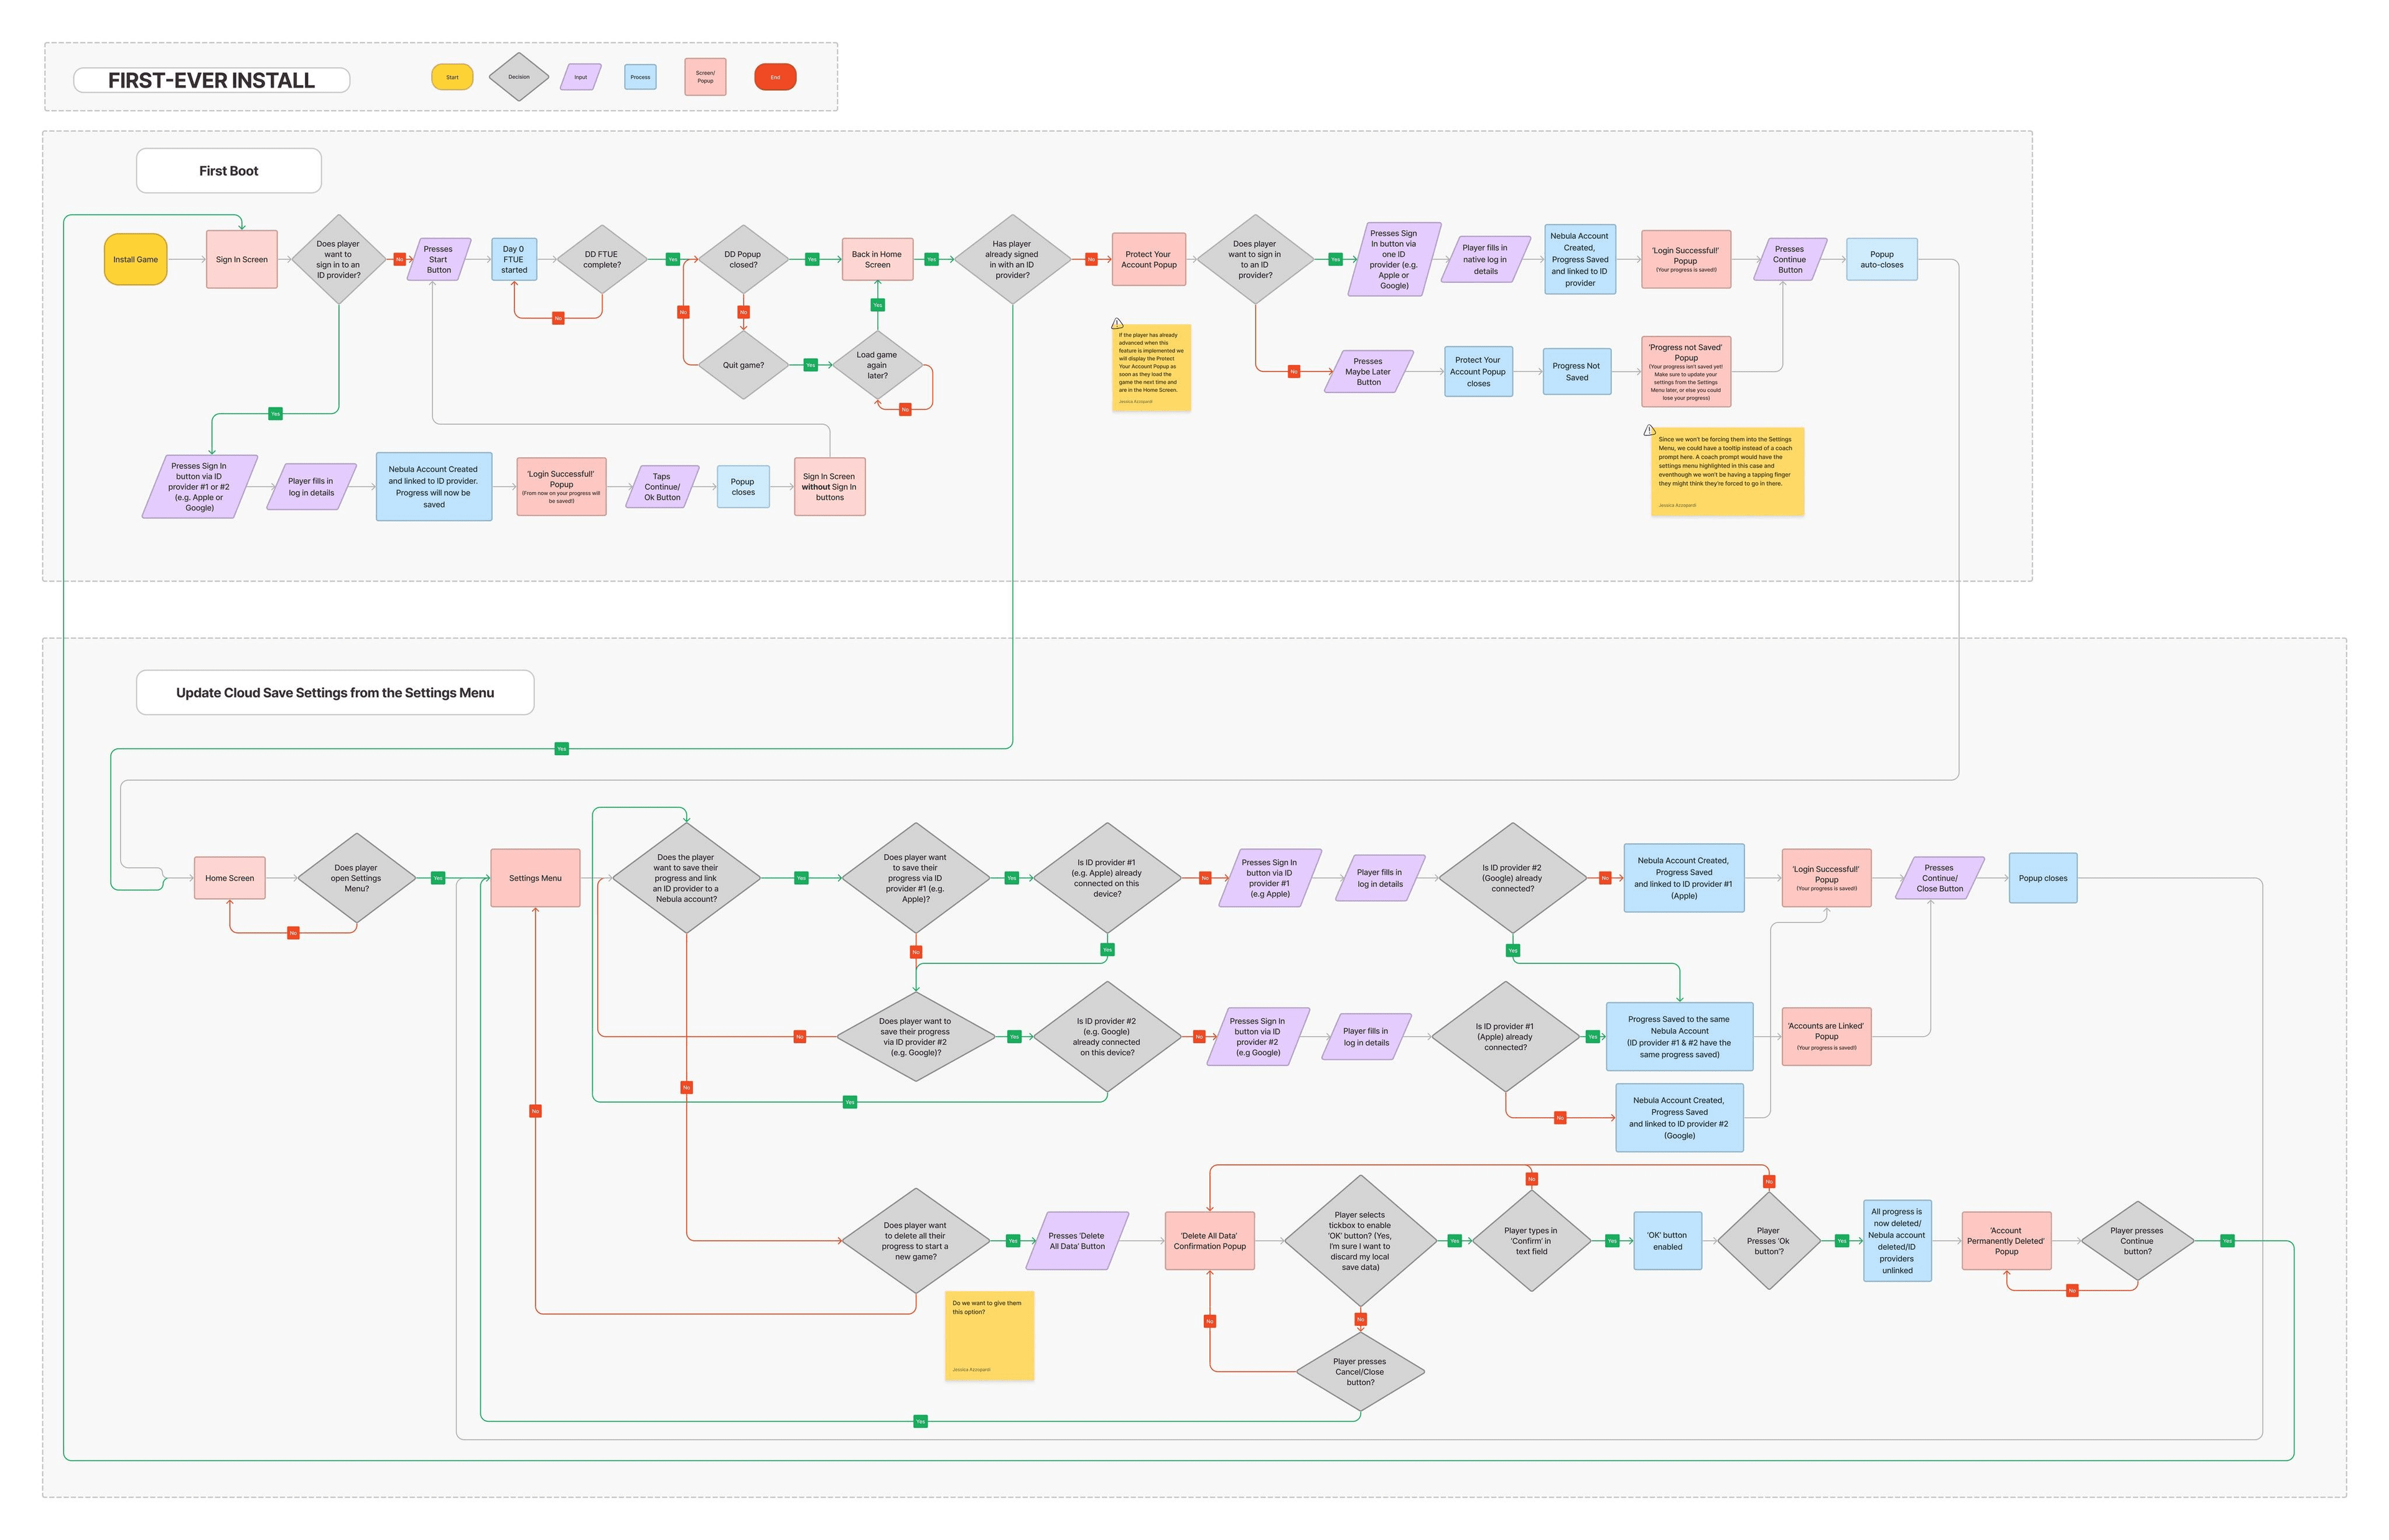Click the yellow Start legend shape

click(452, 77)
